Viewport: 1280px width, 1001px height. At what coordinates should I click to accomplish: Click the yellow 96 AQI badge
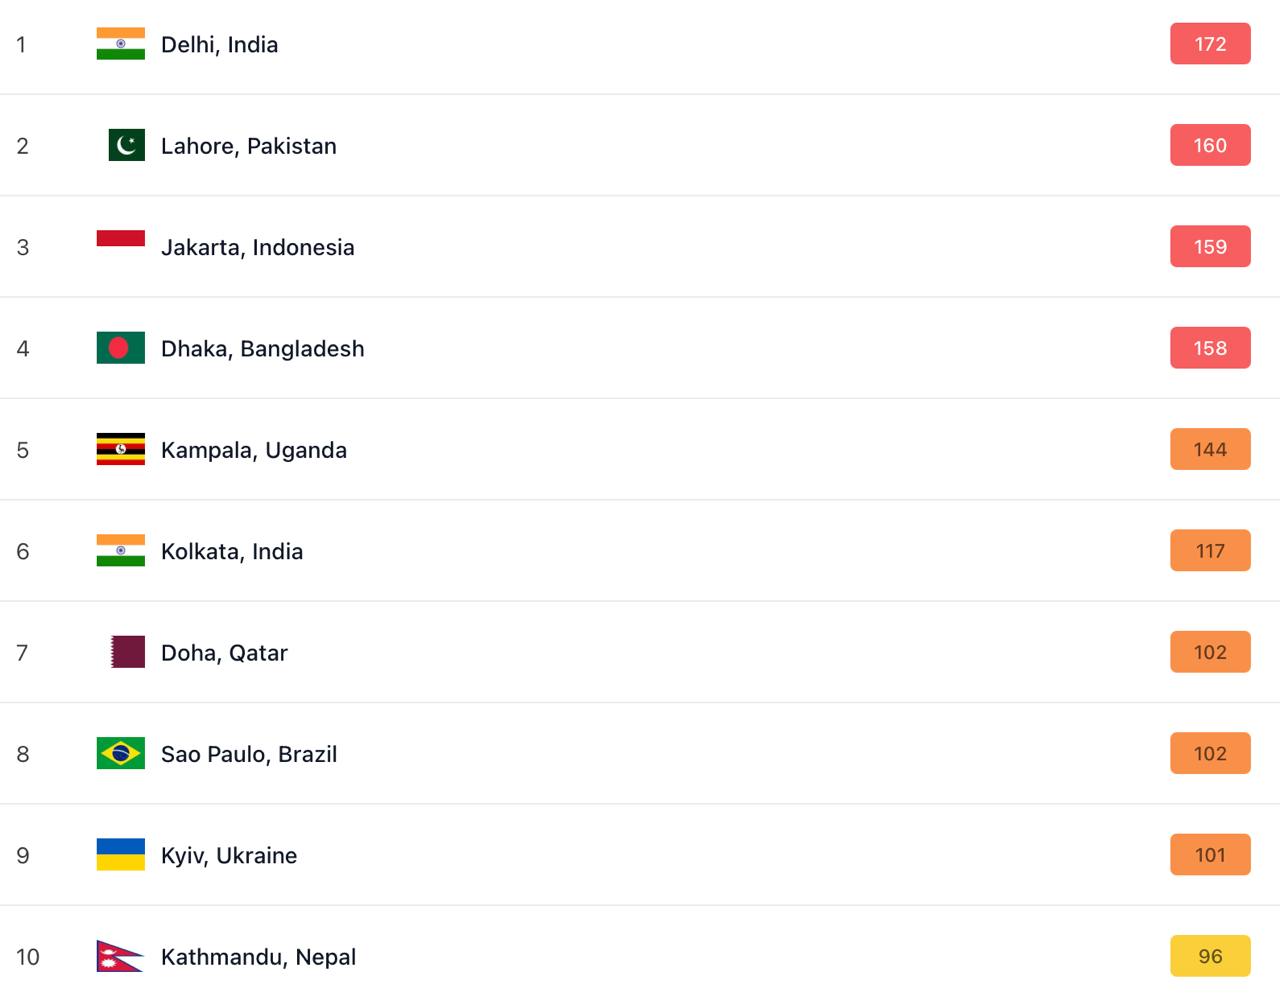click(1210, 956)
